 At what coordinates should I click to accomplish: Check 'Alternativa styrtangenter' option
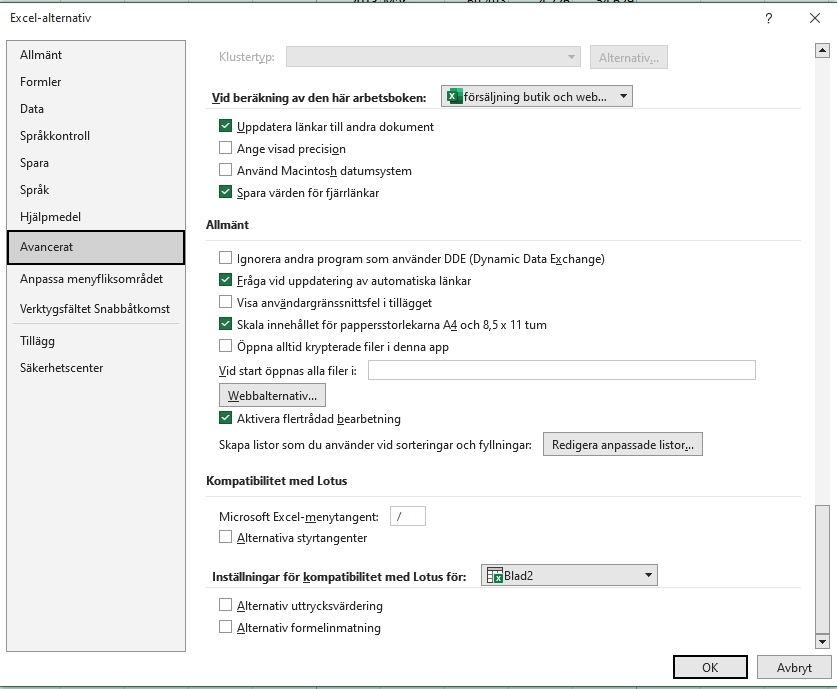pos(225,538)
